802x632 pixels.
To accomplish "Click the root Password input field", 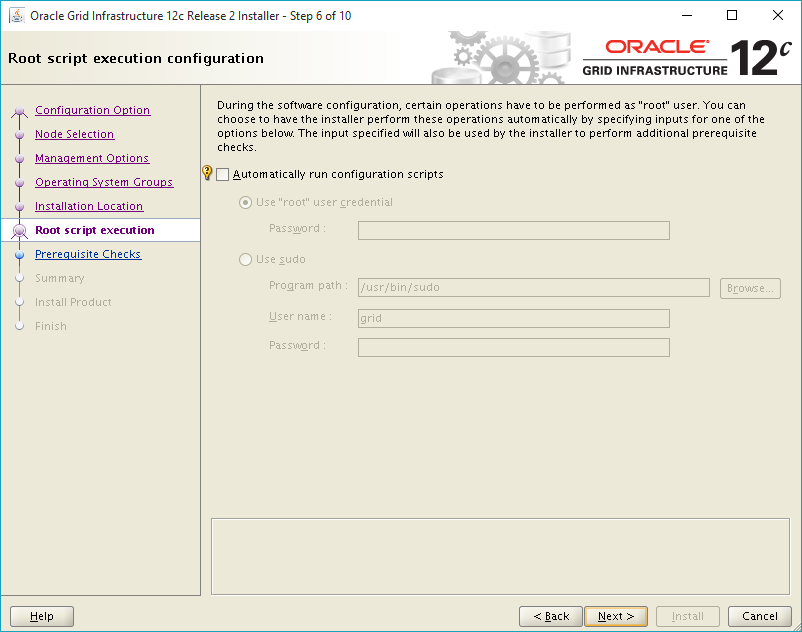I will pyautogui.click(x=514, y=231).
